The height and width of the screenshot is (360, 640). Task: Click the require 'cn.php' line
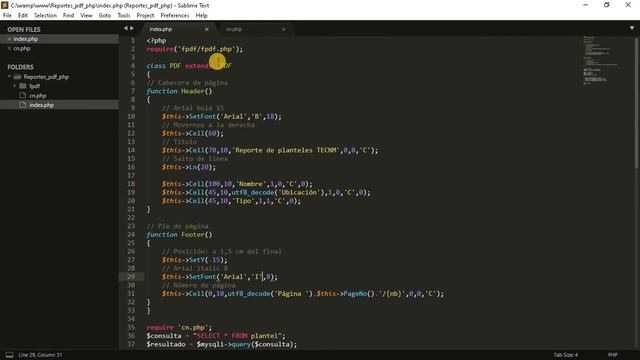click(179, 327)
